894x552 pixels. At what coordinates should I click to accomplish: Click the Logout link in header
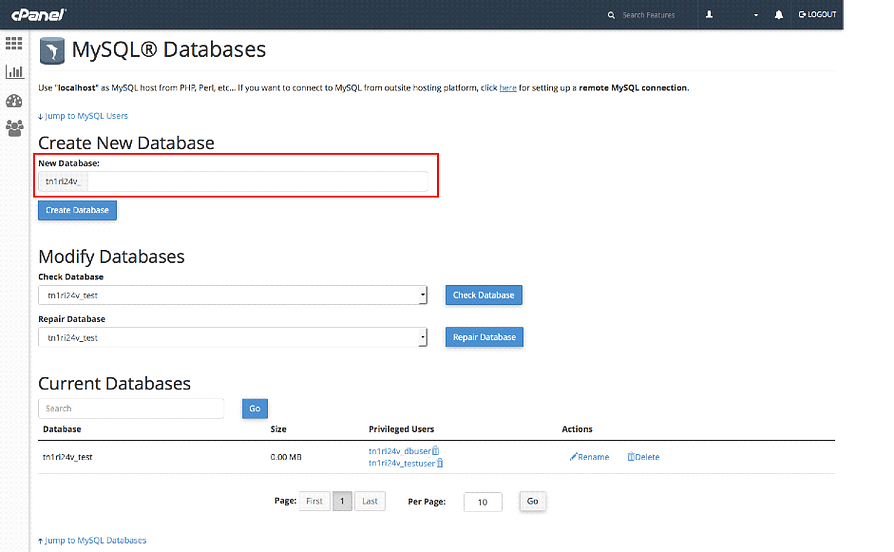(x=816, y=15)
